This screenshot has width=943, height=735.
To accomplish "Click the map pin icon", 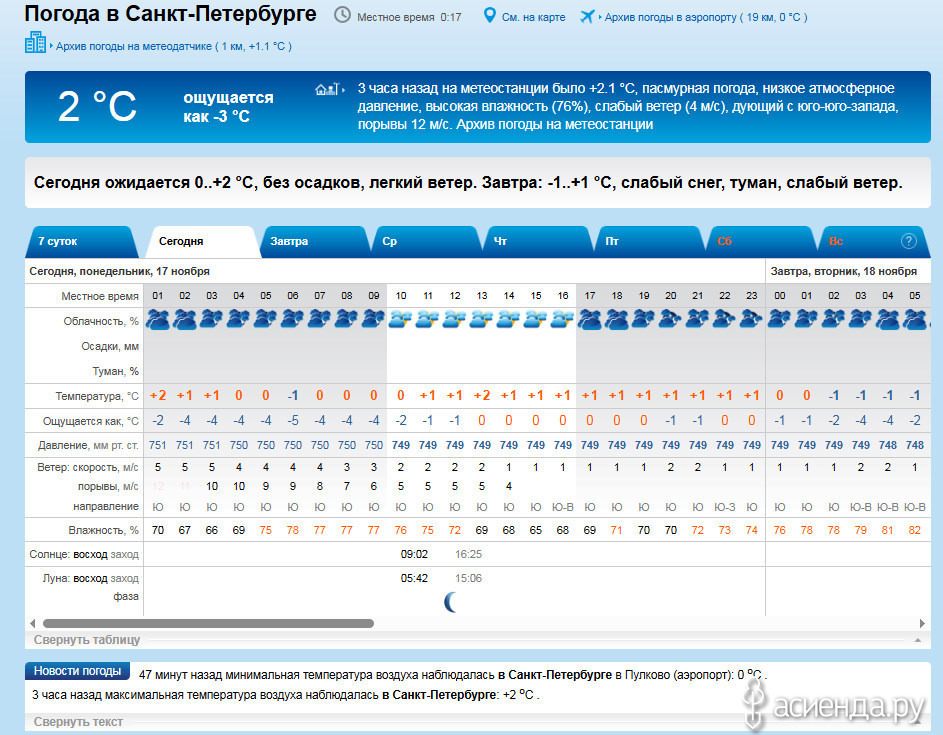I will (x=489, y=16).
